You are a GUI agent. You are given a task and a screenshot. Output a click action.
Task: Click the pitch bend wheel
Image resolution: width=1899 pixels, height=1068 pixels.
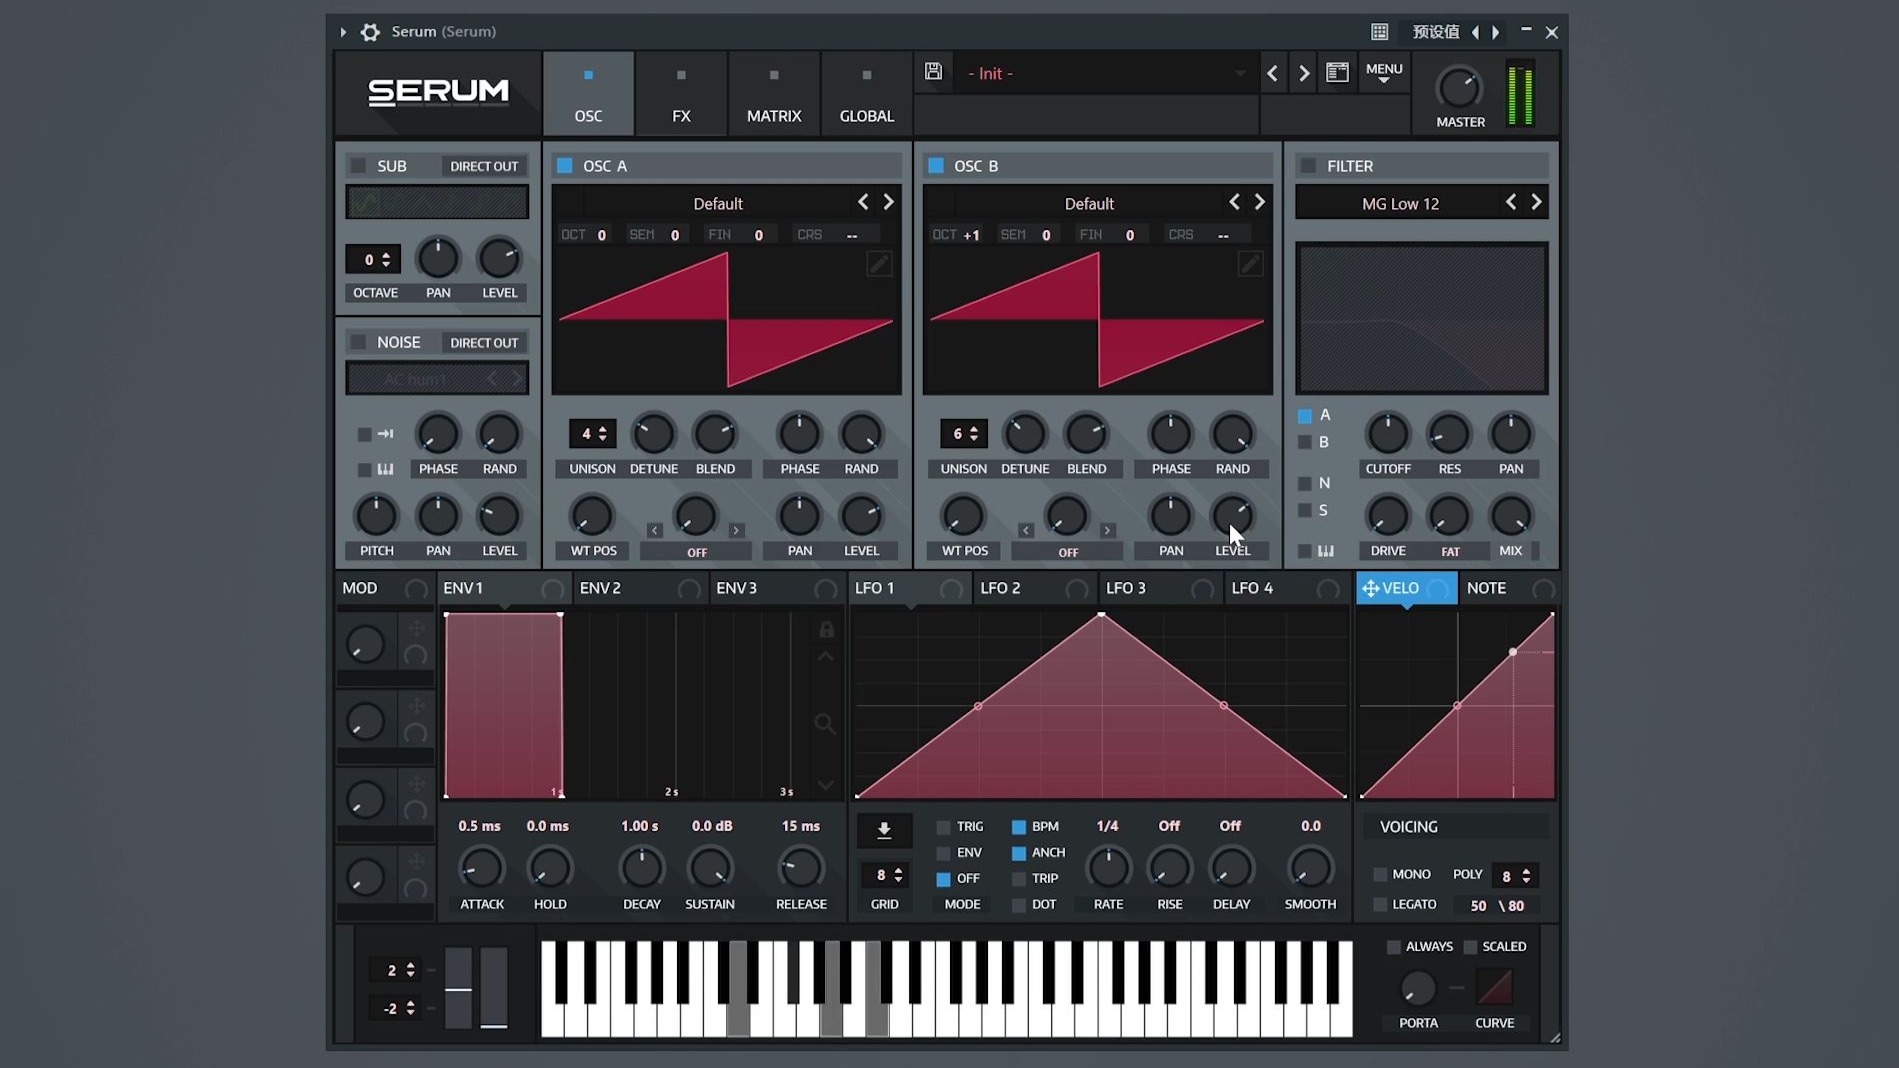pyautogui.click(x=458, y=986)
